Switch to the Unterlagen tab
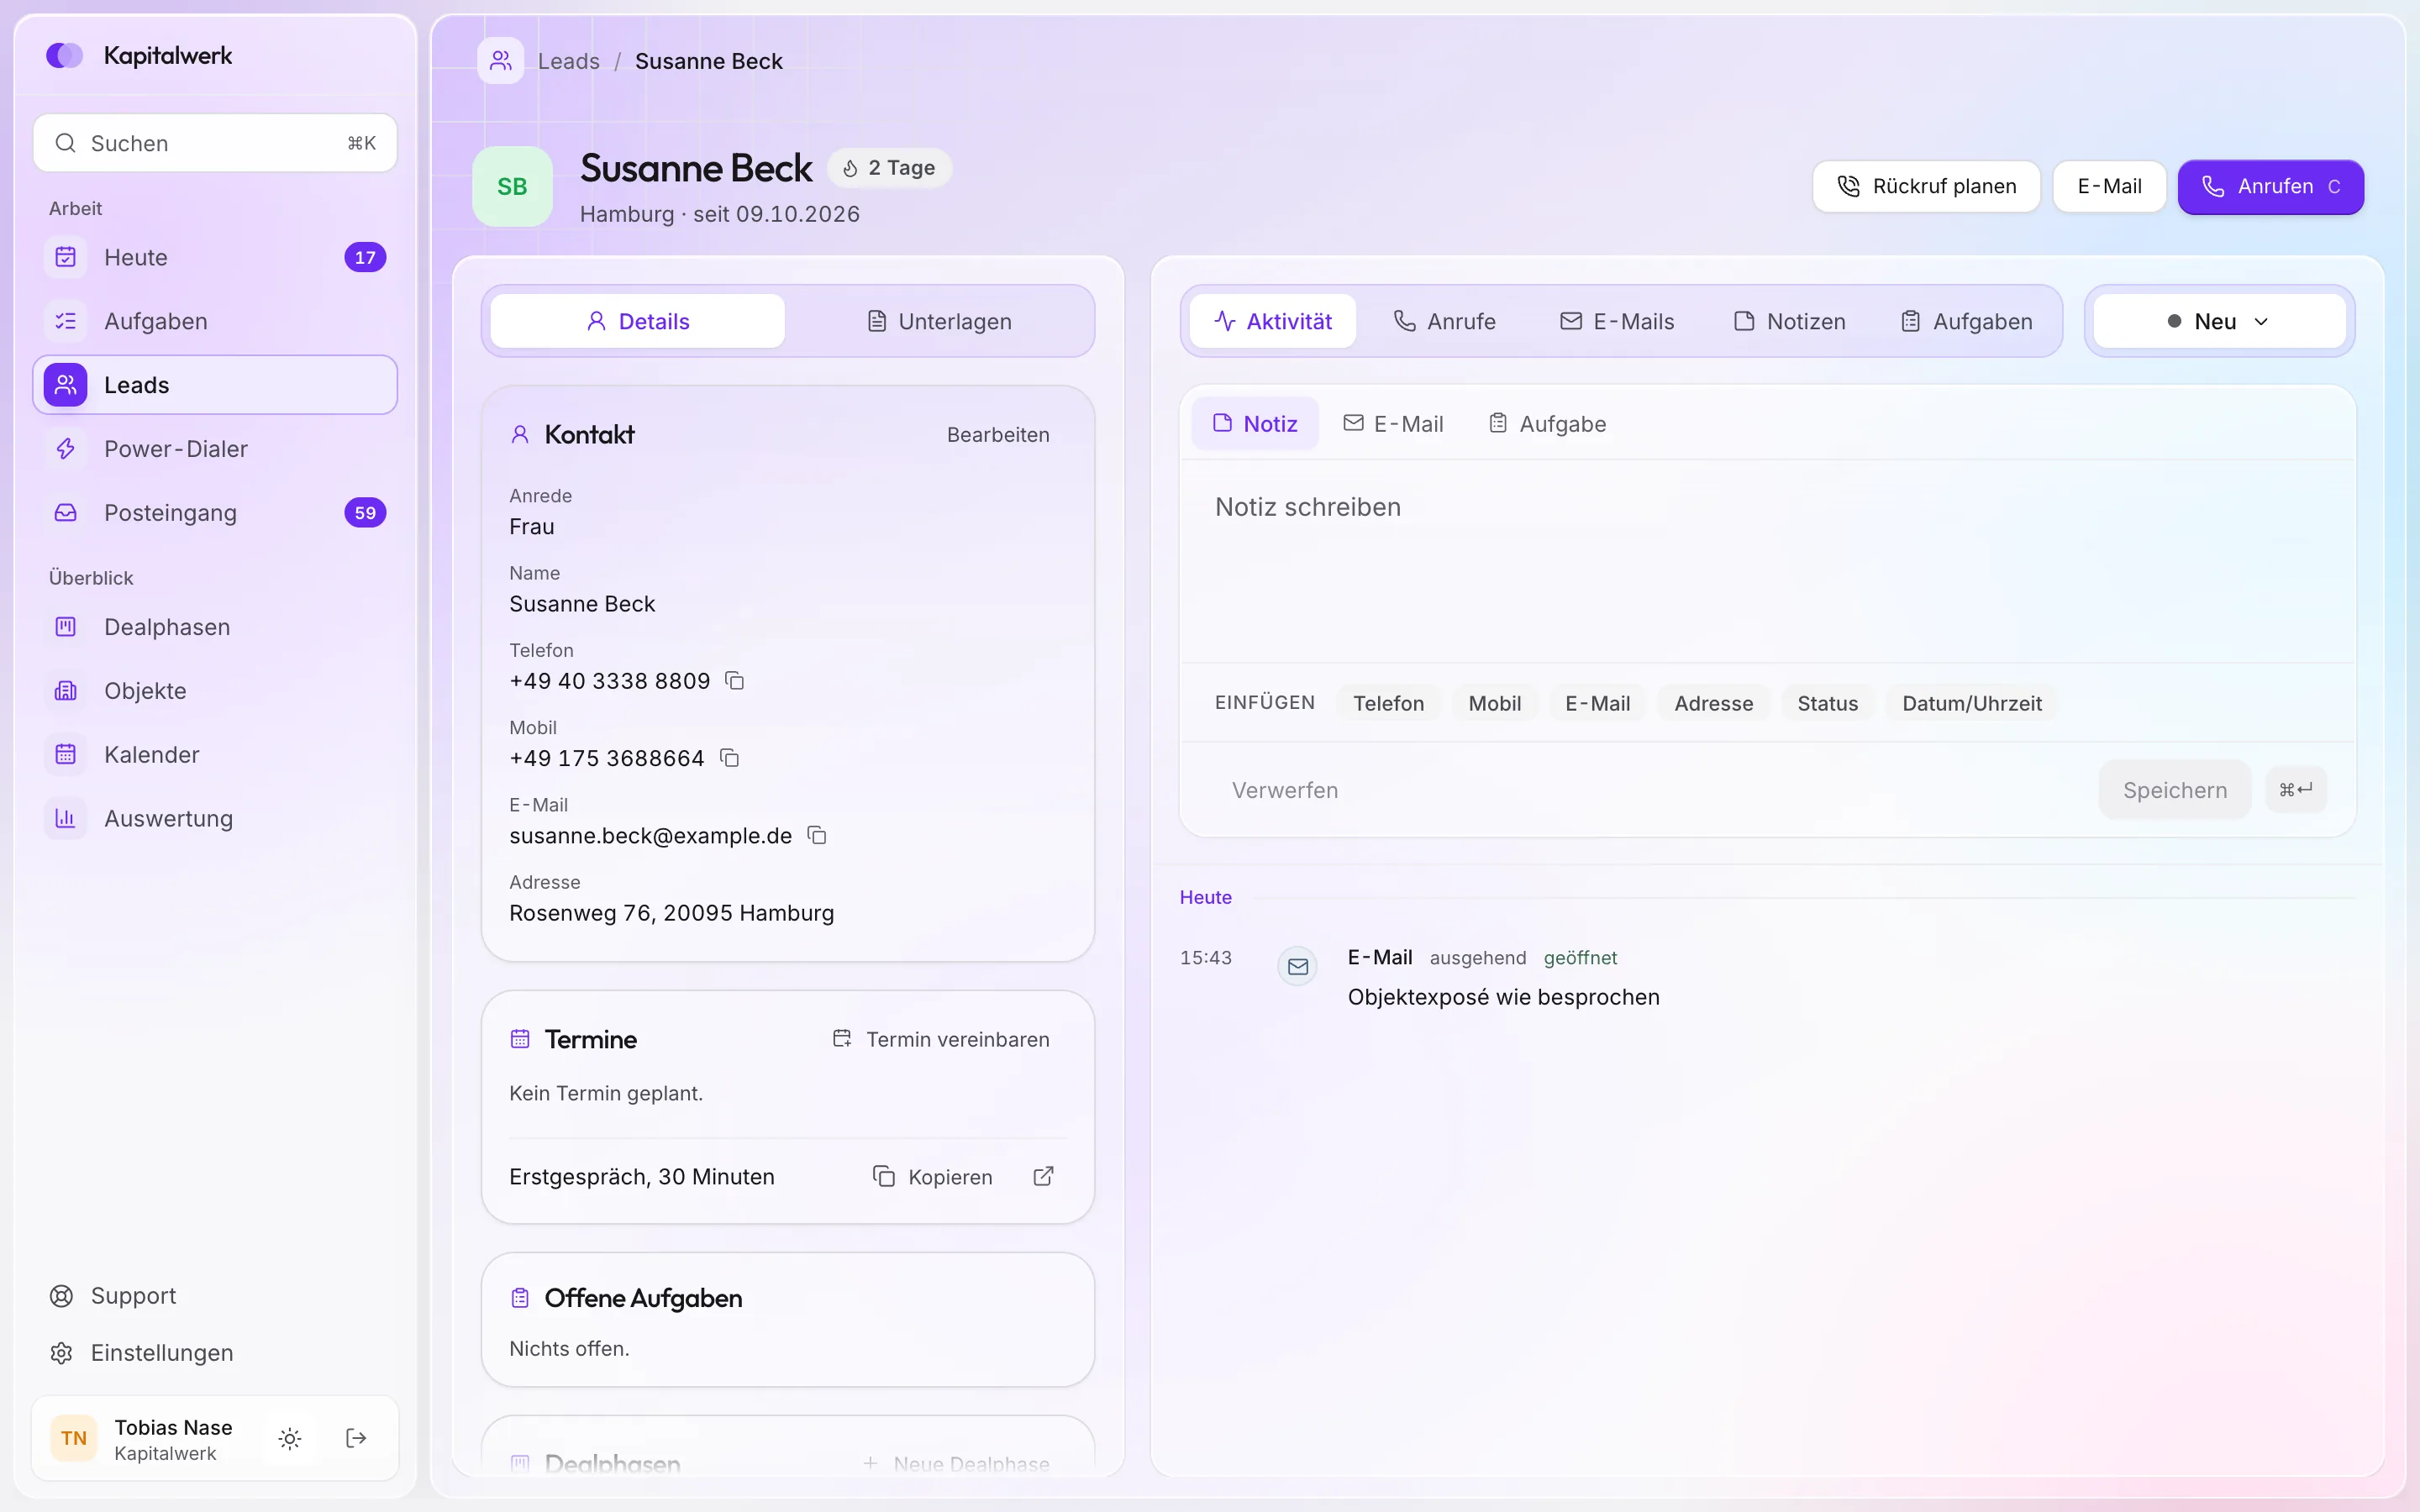Viewport: 2420px width, 1512px height. tap(938, 321)
